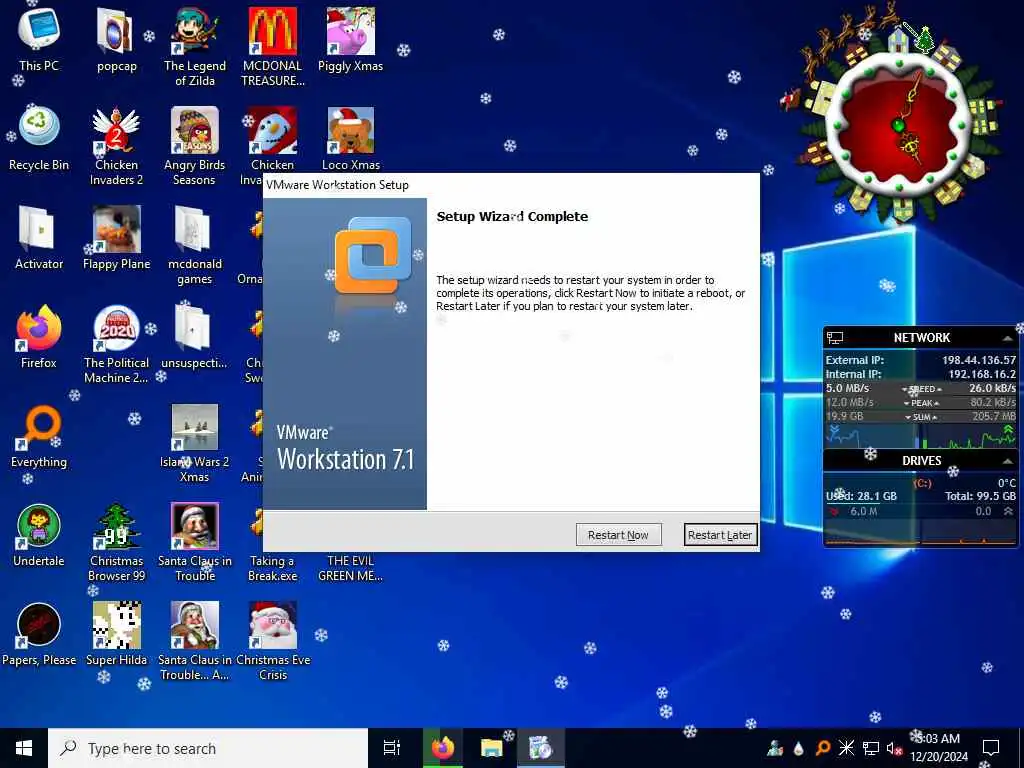This screenshot has height=768, width=1024.
Task: Switch to VMware installer taskbar button
Action: point(541,748)
